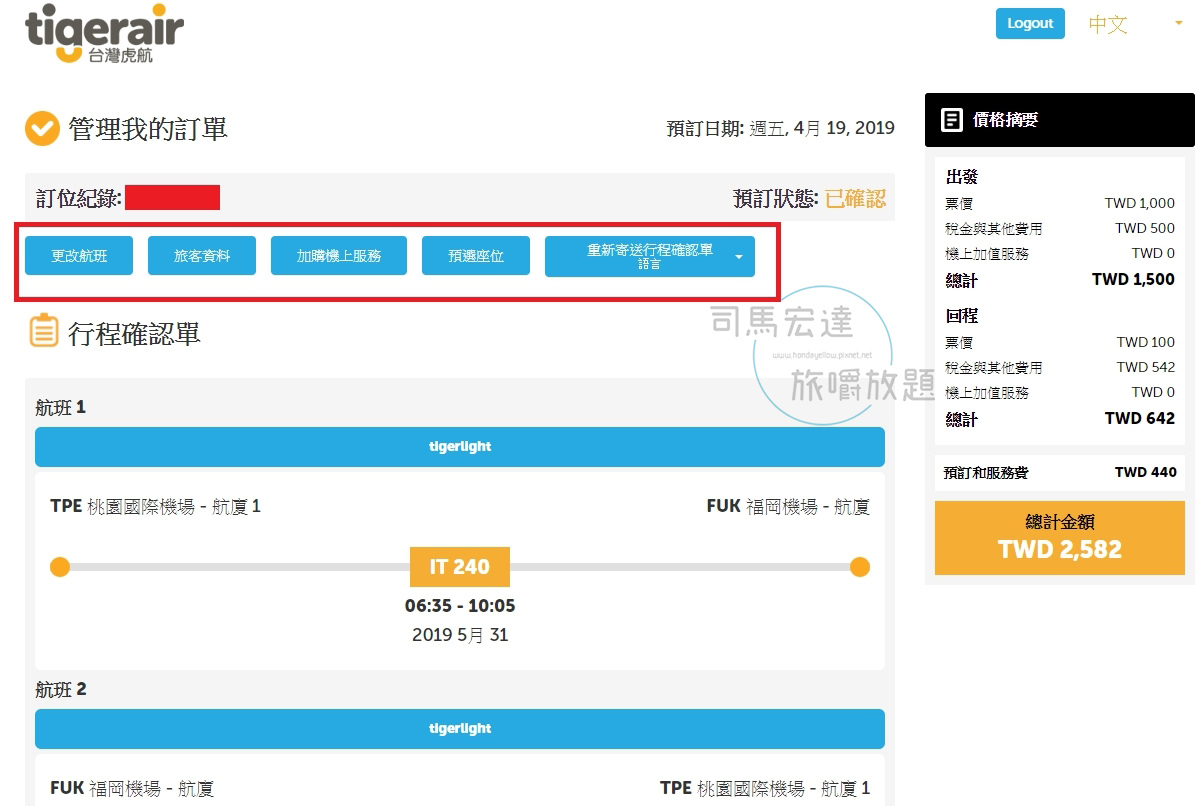Click the 已確認 booking status text

[x=855, y=199]
